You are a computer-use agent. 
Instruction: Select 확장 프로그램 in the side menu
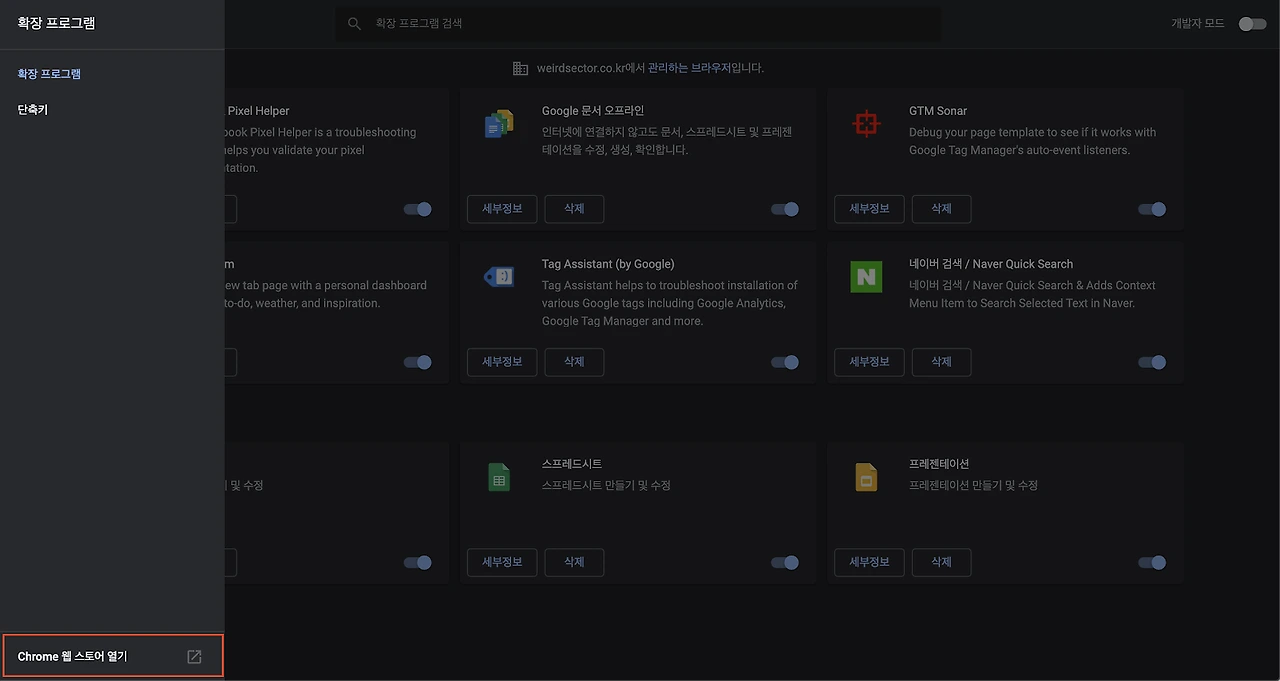point(49,74)
